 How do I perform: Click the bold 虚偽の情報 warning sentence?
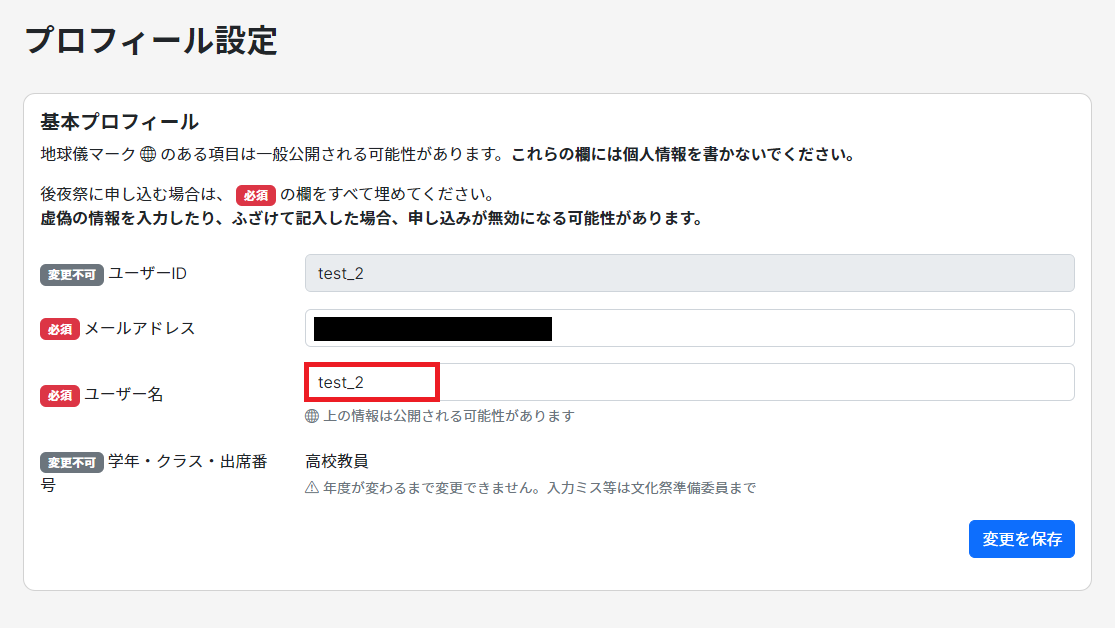[370, 218]
